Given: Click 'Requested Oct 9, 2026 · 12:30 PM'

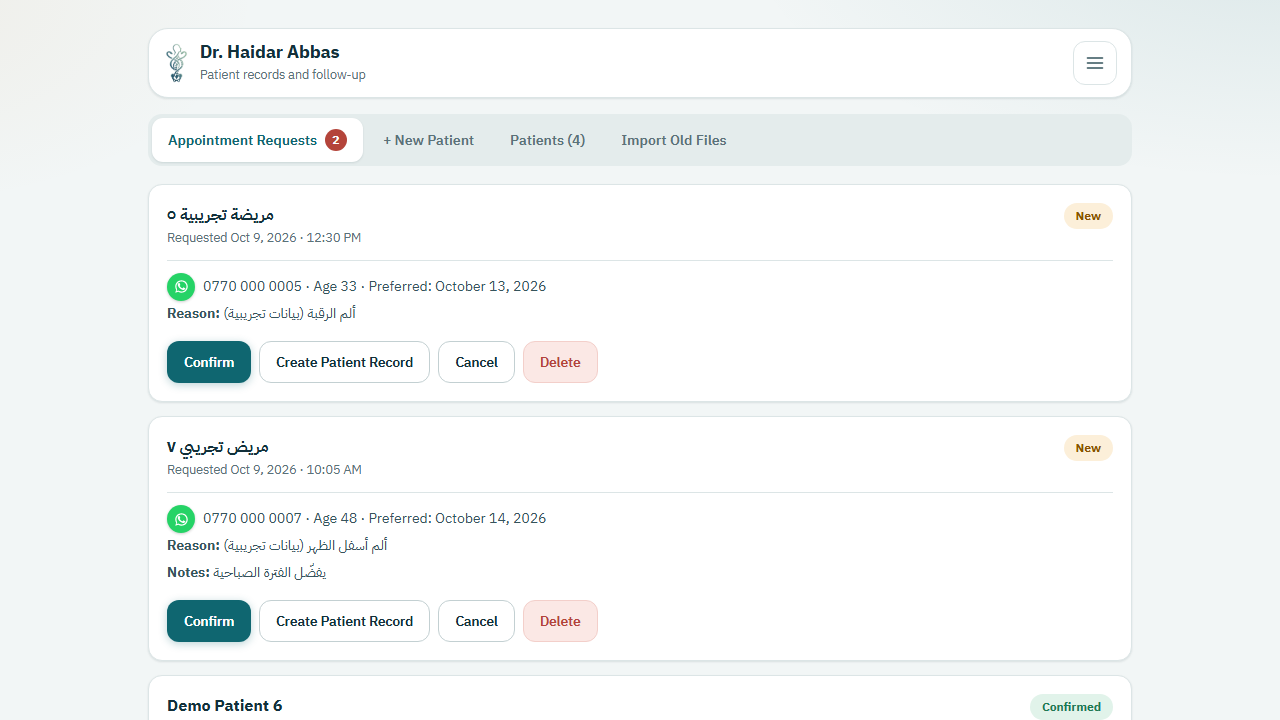Looking at the screenshot, I should (x=264, y=238).
